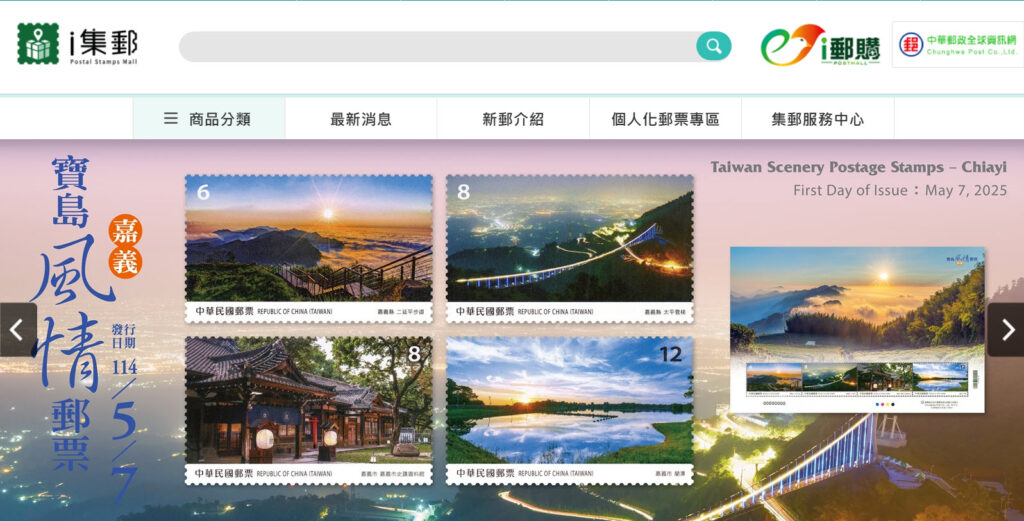Click the First Day of Issue date text

899,190
